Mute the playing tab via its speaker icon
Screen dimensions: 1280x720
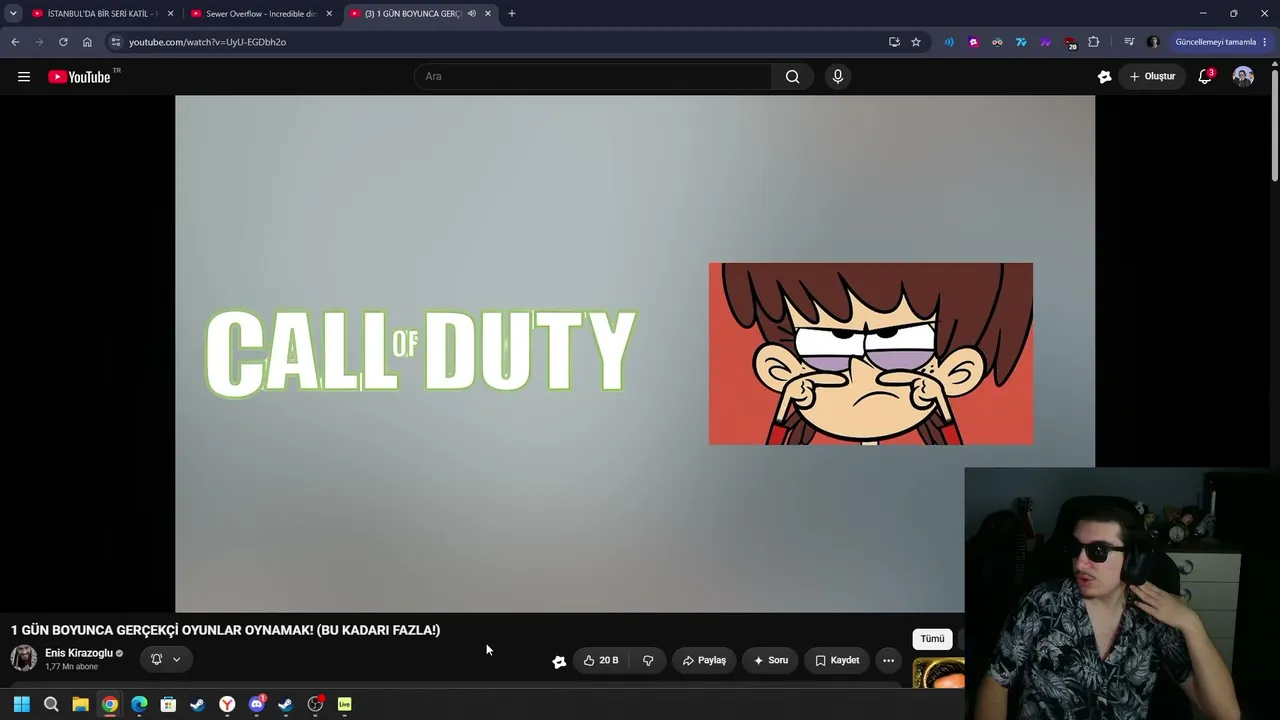coord(472,13)
